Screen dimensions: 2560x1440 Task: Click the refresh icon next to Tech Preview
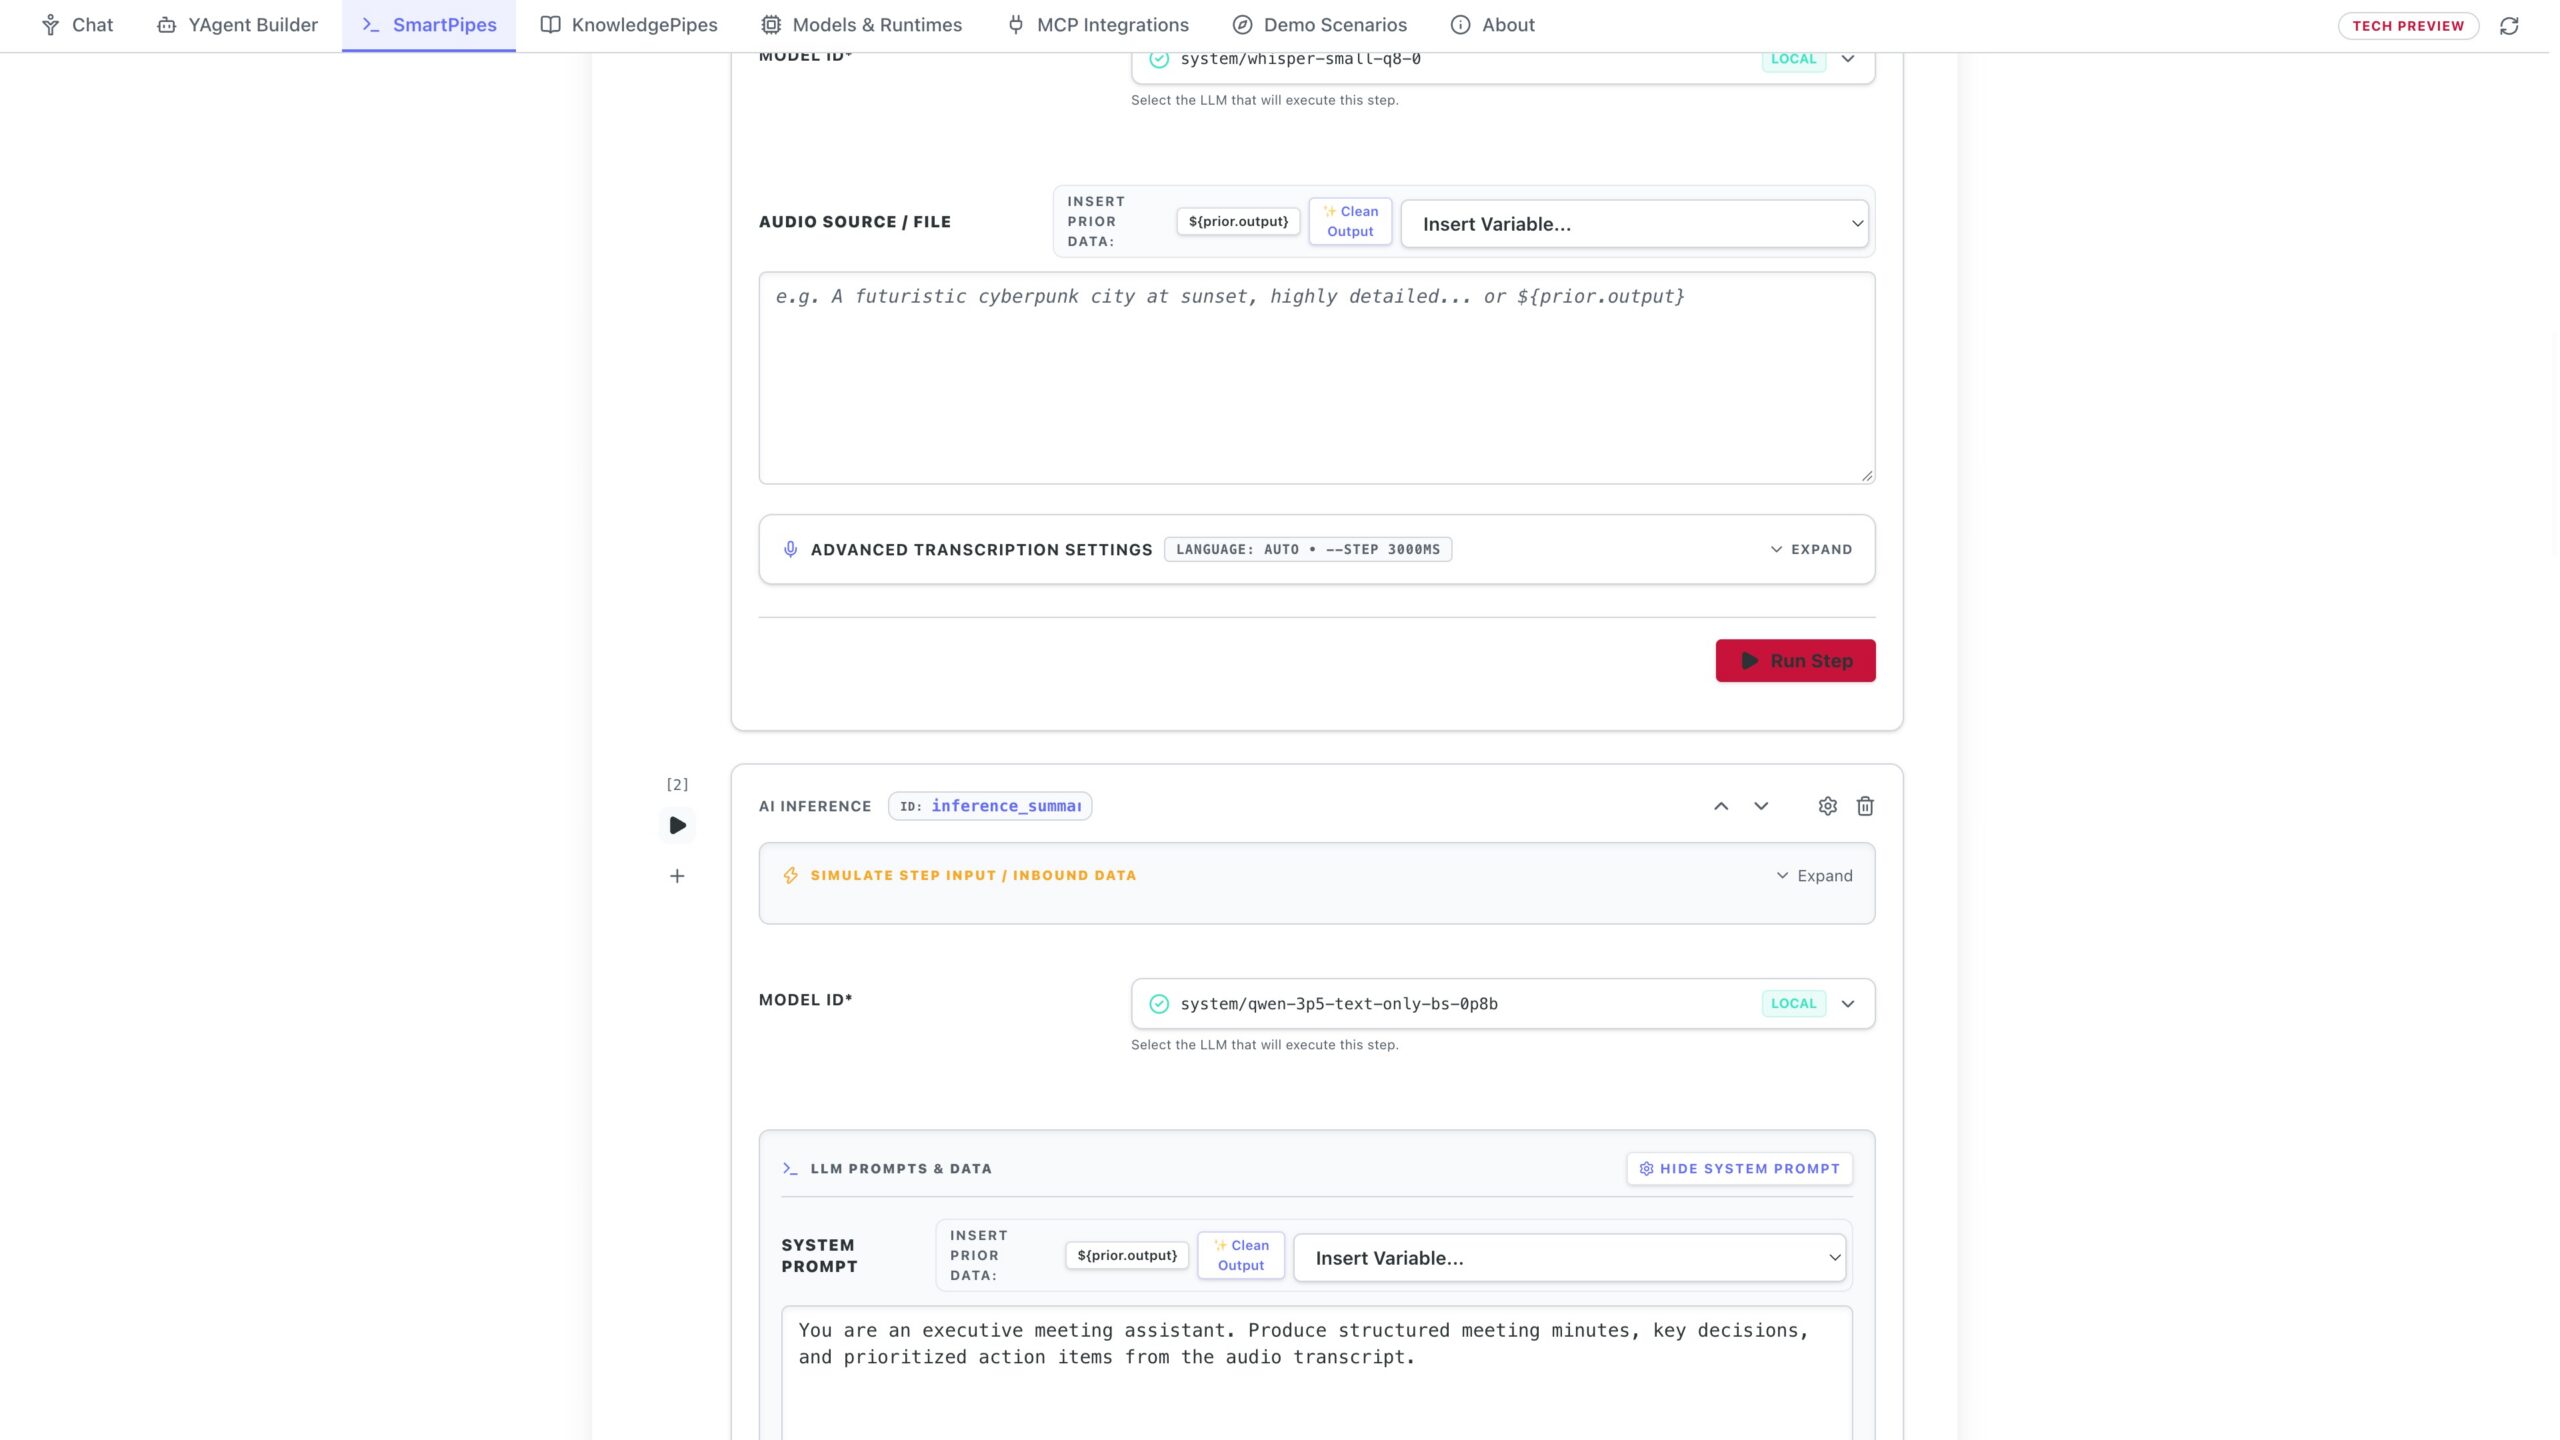[2509, 26]
